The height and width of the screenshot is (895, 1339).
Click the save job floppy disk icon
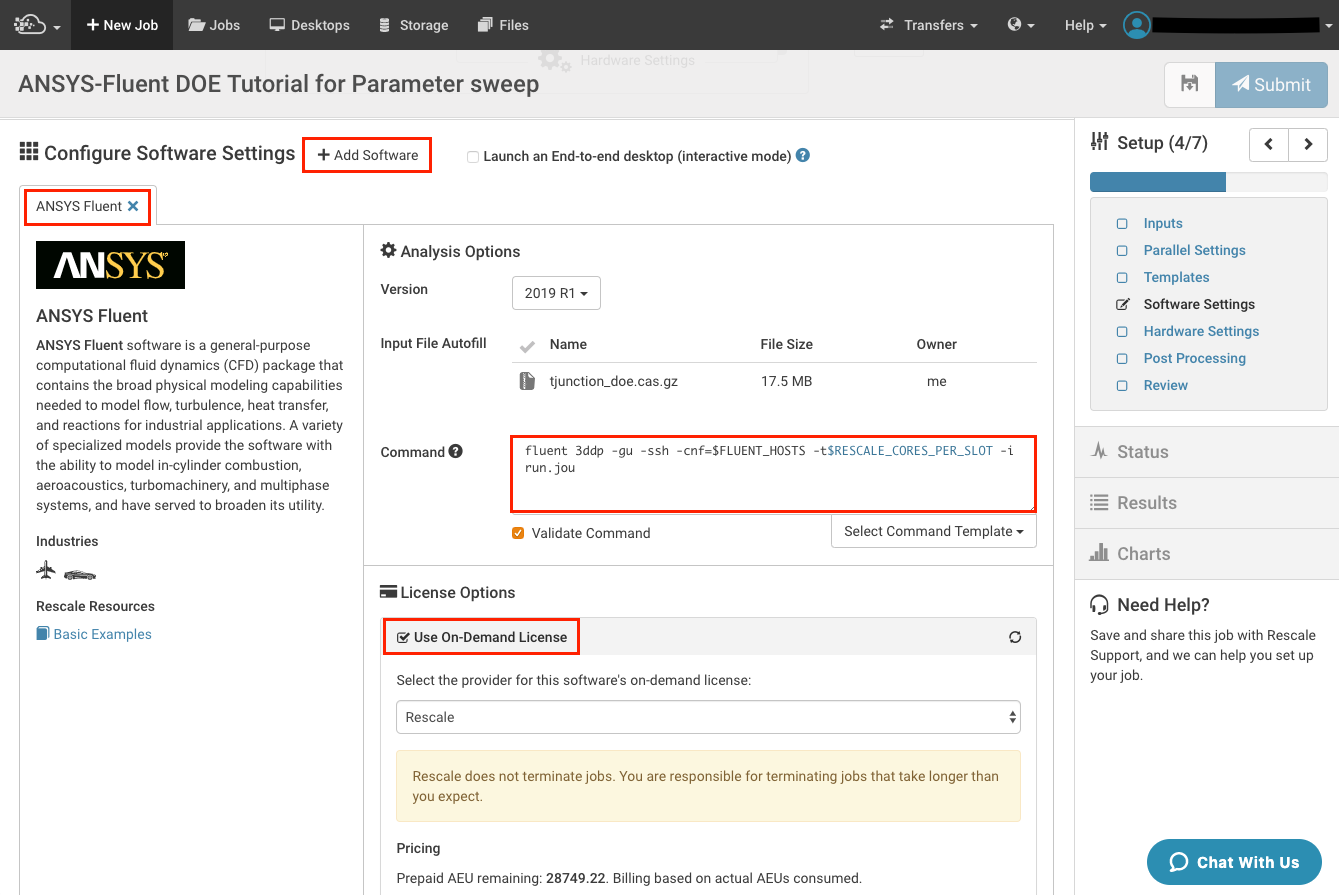tap(1189, 85)
